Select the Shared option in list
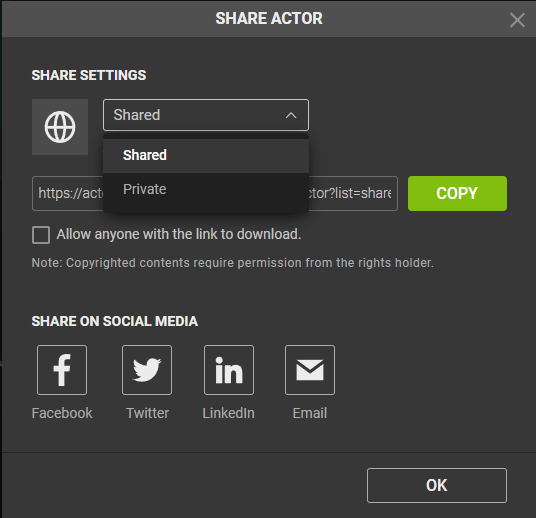The width and height of the screenshot is (536, 518). (x=206, y=155)
